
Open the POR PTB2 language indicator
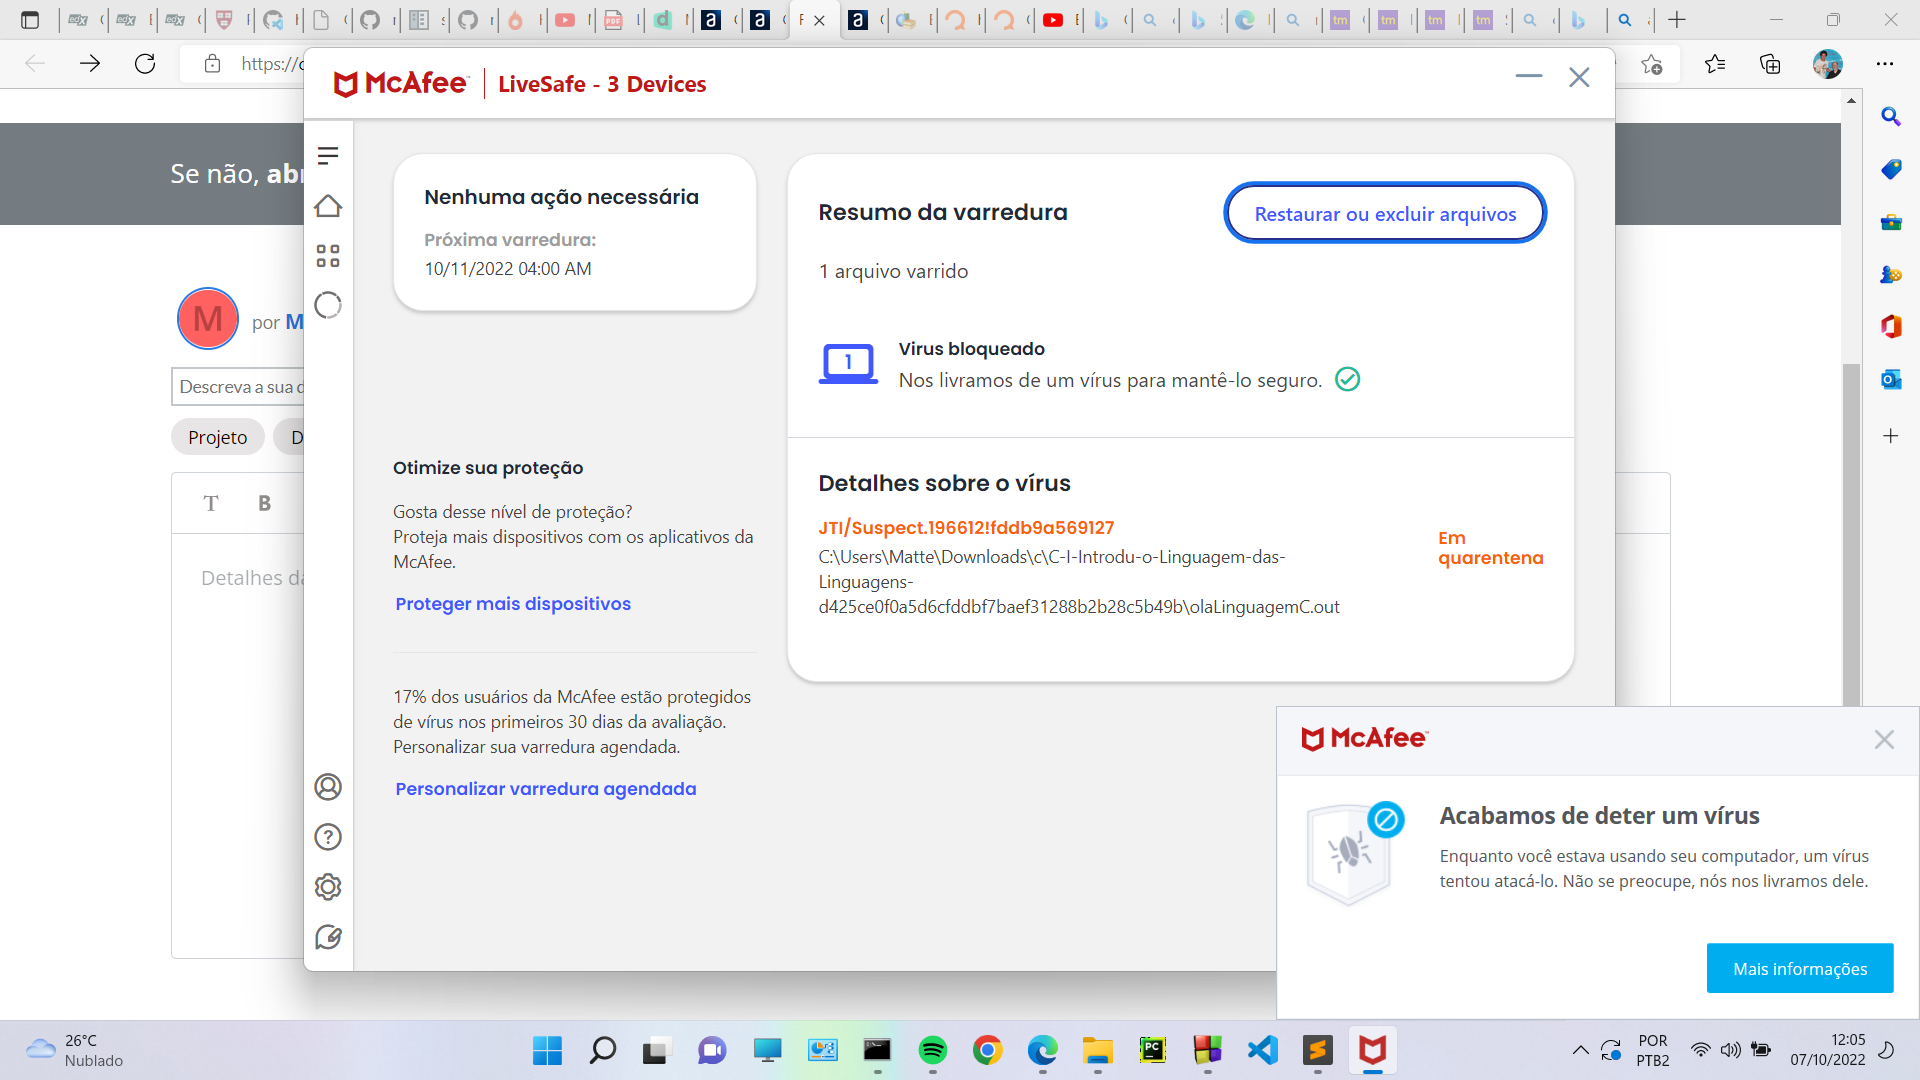1652,1050
